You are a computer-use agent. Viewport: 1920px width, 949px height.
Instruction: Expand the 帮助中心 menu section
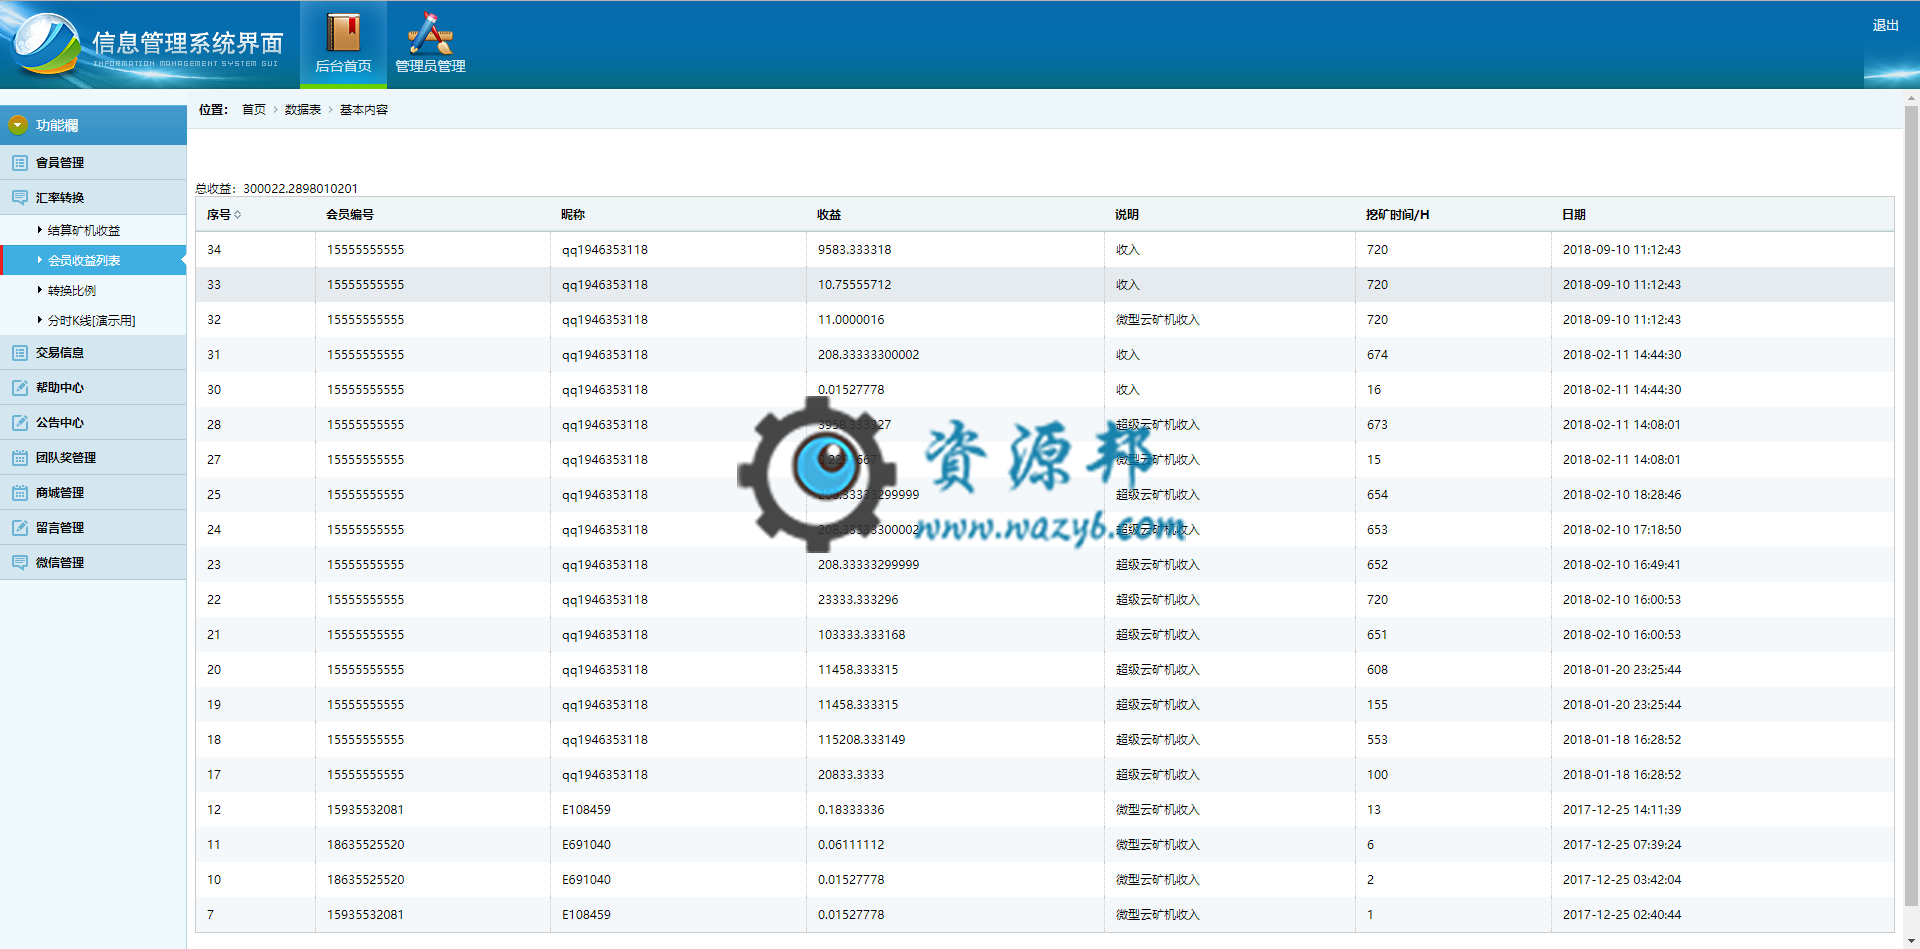pyautogui.click(x=93, y=387)
